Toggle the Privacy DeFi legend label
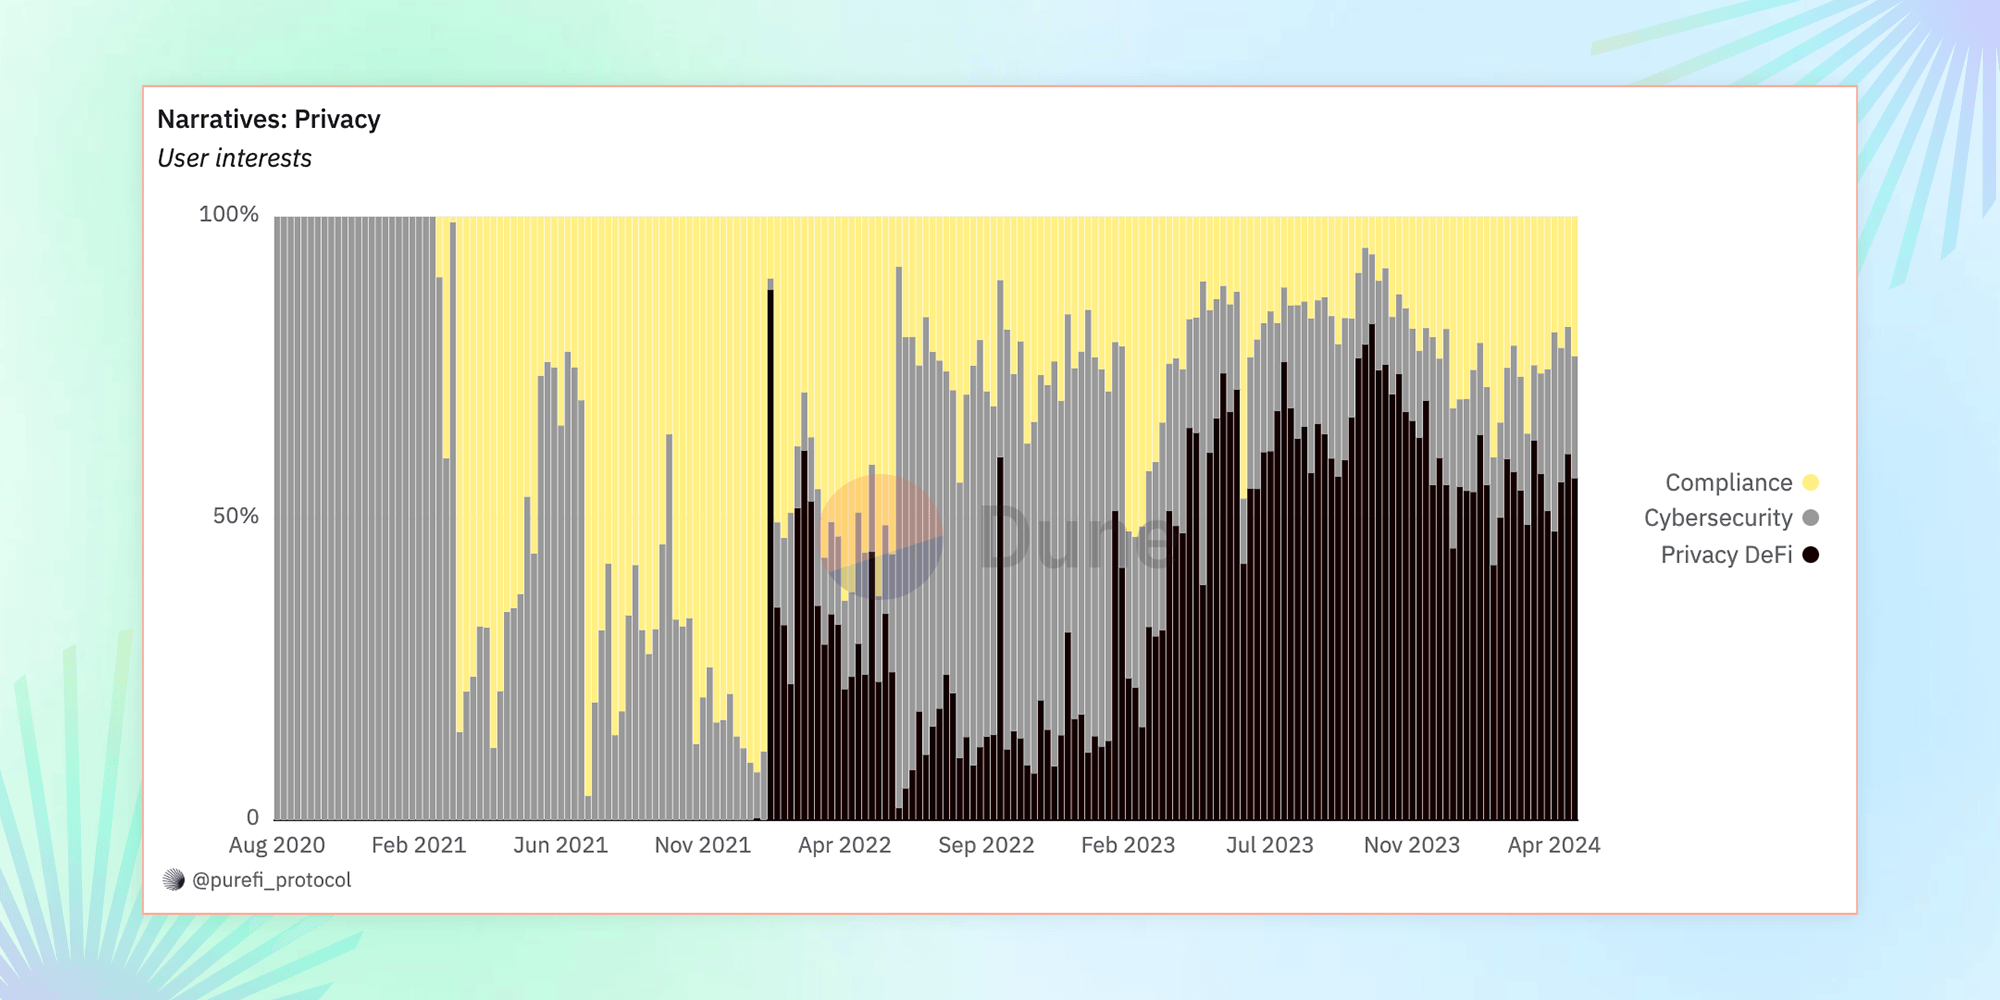This screenshot has height=1000, width=2000. (1726, 555)
